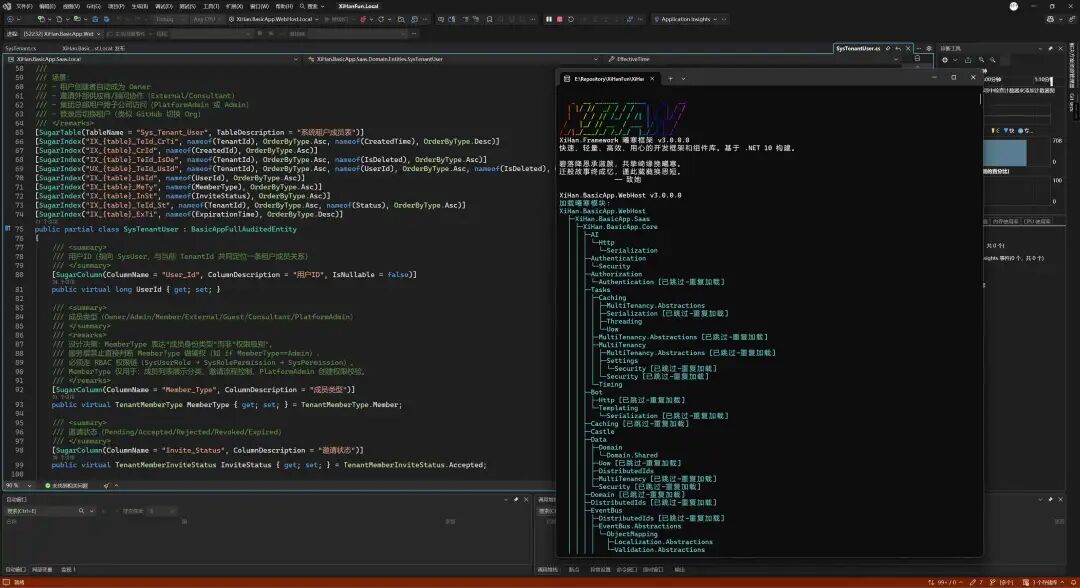This screenshot has width=1080, height=588.
Task: Open Diagnostic Tools settings gear
Action: 944,60
